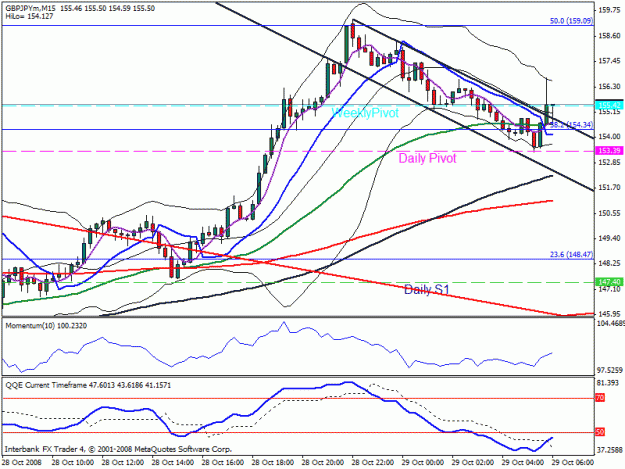Click the 145.95 price scale value

(609, 314)
